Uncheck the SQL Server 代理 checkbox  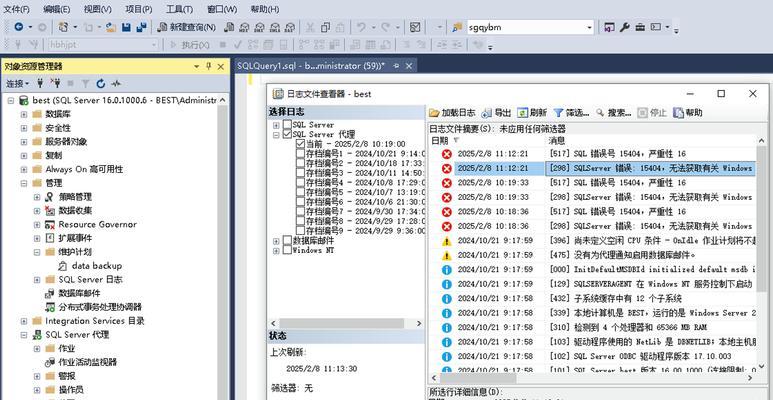point(287,134)
